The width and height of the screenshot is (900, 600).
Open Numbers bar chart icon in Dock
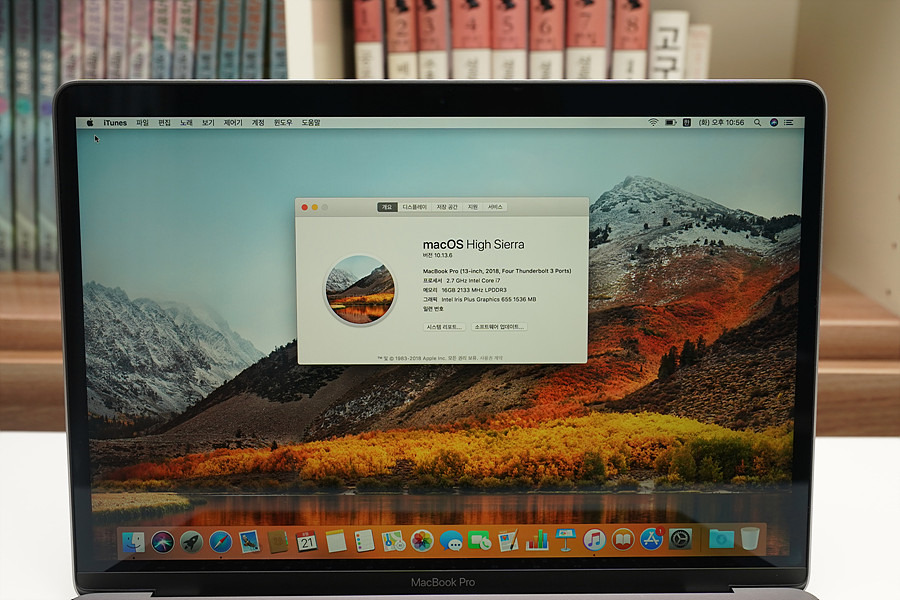pos(537,541)
